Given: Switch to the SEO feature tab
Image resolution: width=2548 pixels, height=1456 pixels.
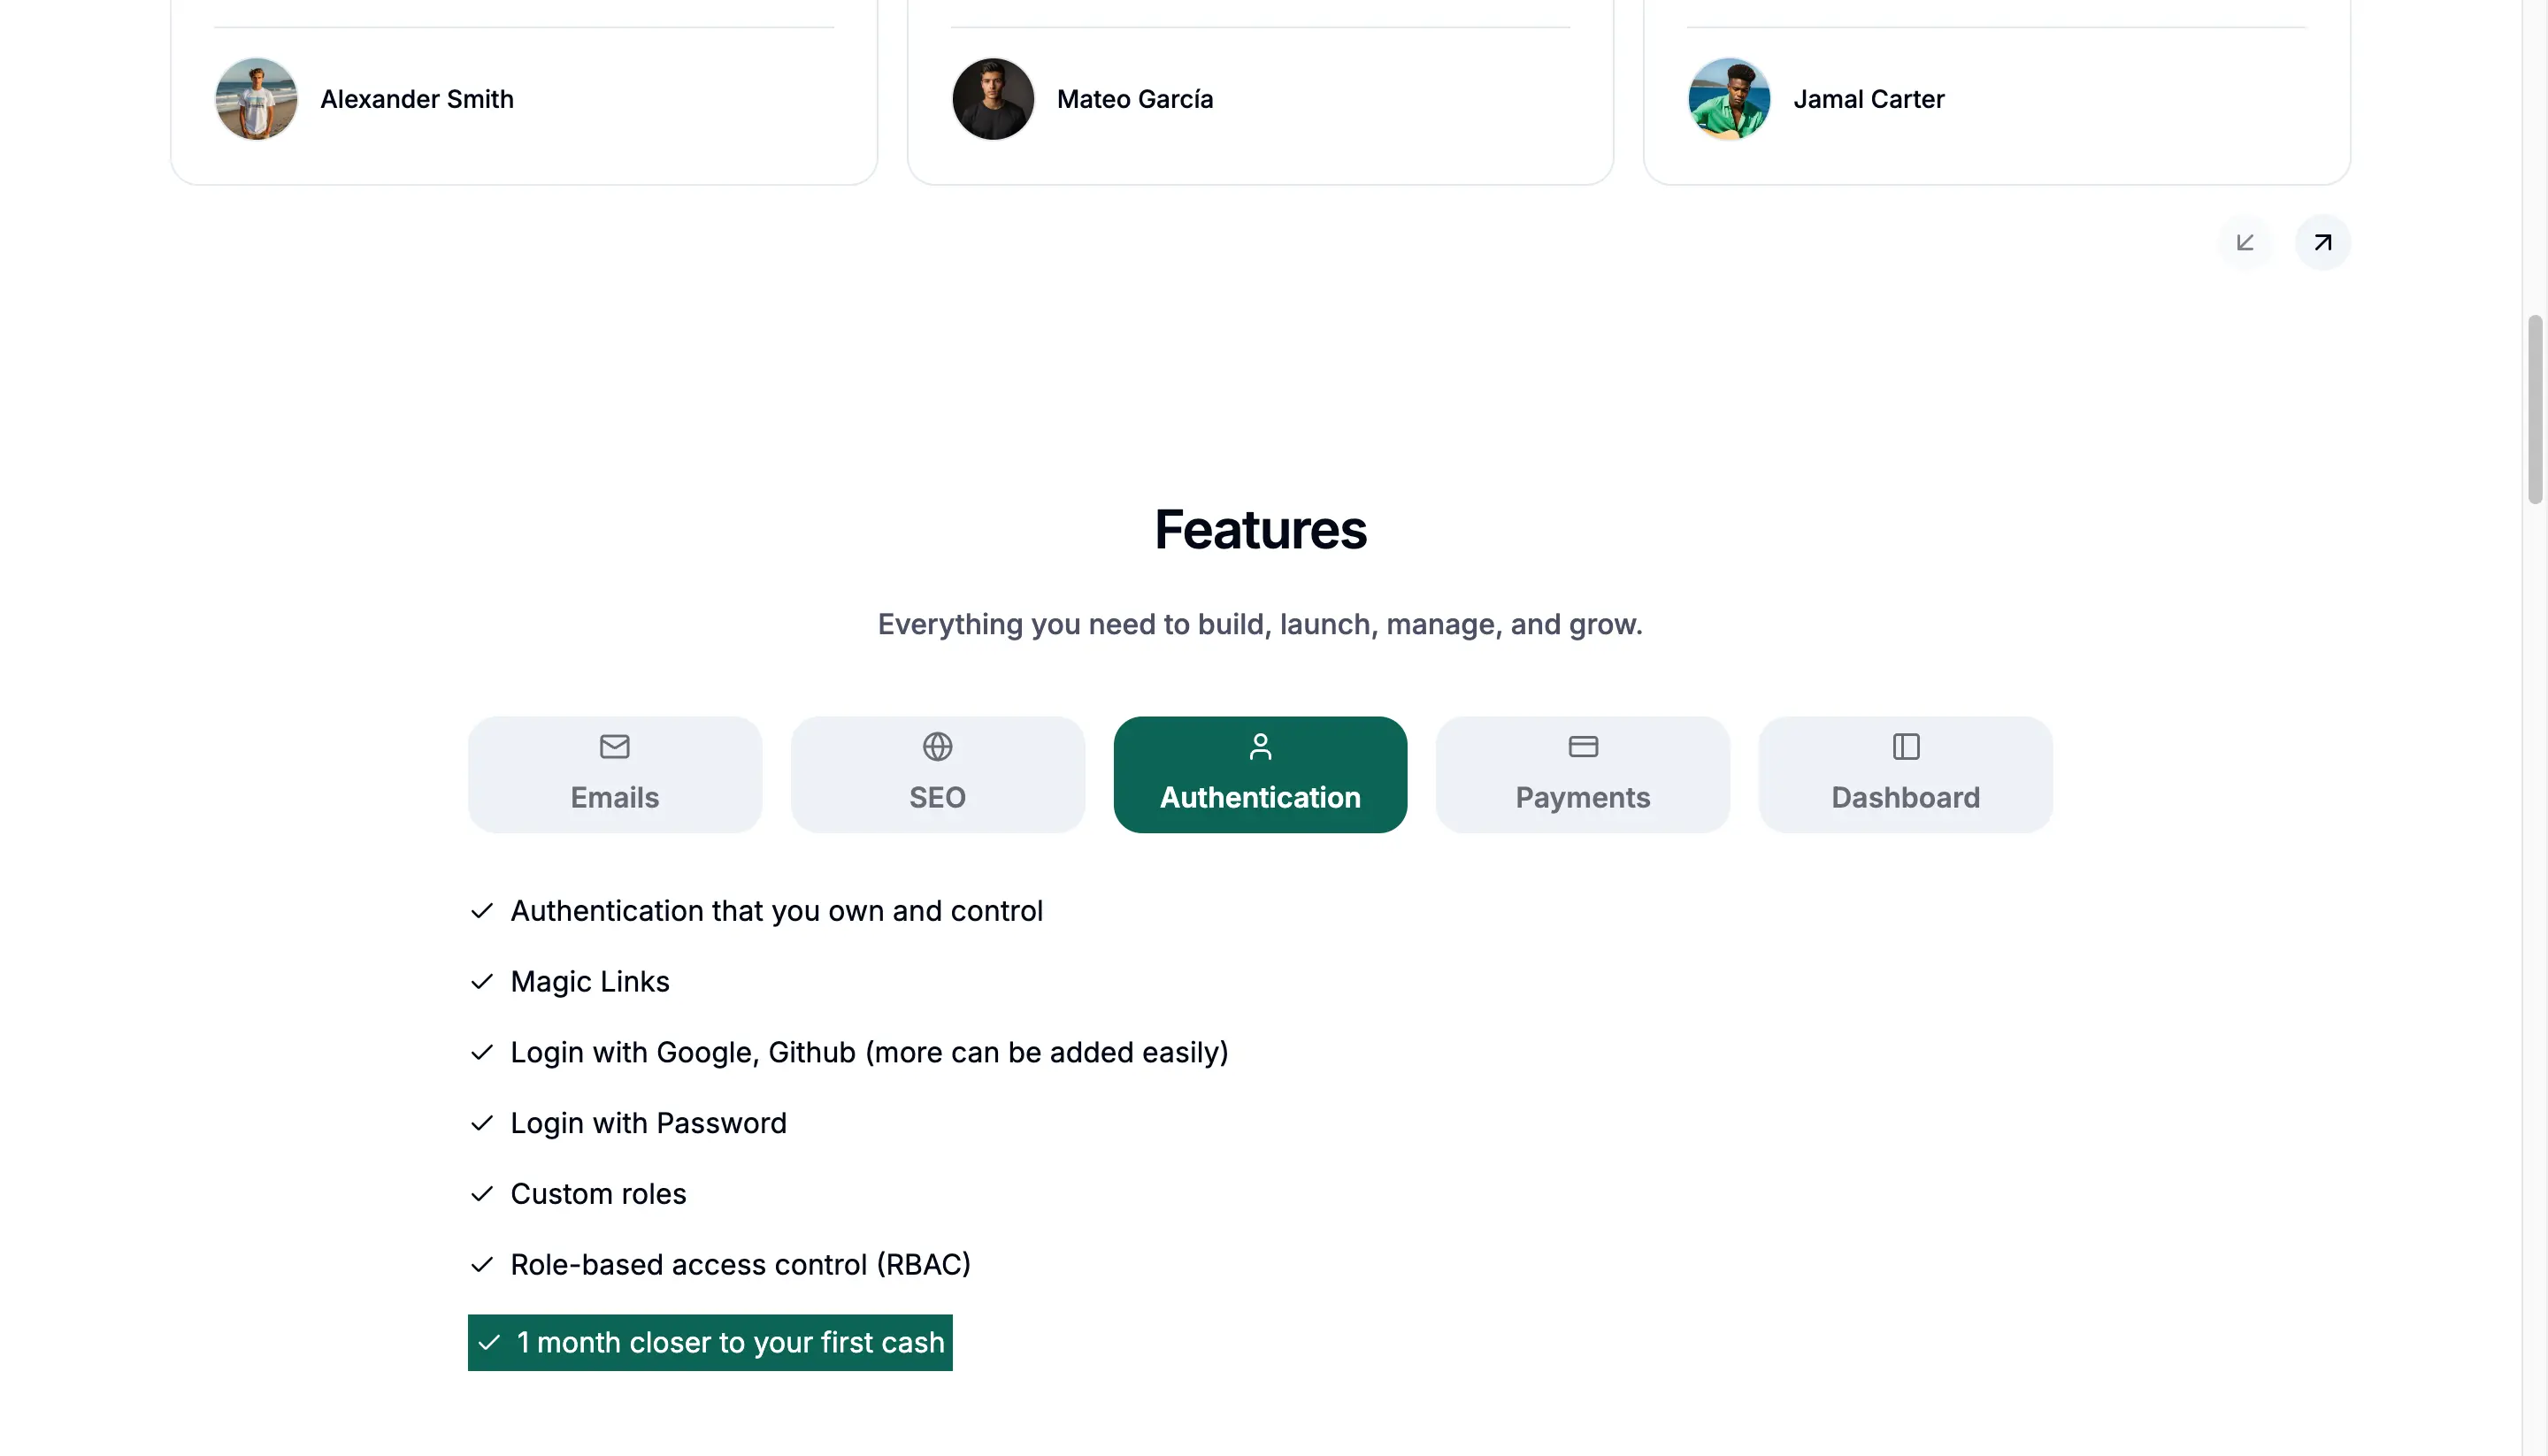Looking at the screenshot, I should tap(938, 774).
